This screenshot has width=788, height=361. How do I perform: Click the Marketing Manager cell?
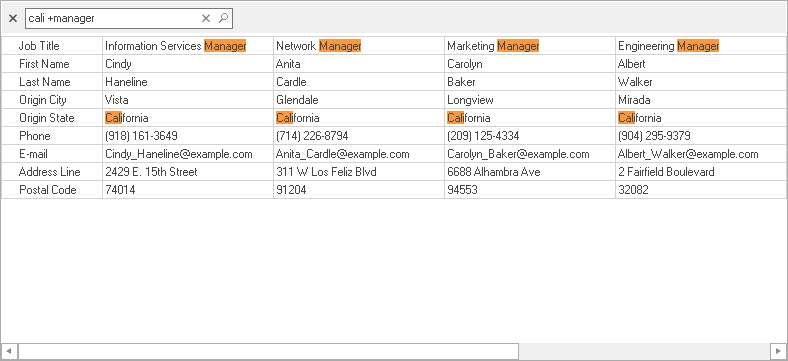[x=530, y=46]
